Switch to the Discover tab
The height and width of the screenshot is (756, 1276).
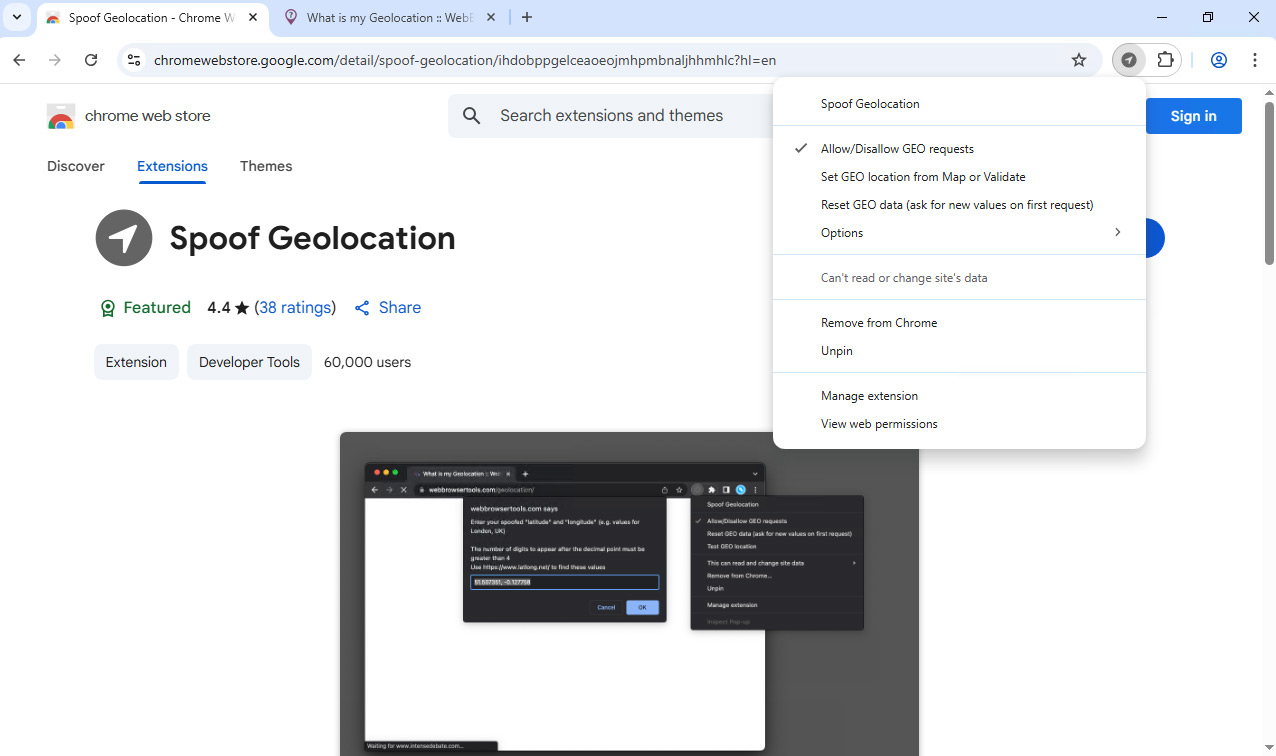(x=76, y=166)
